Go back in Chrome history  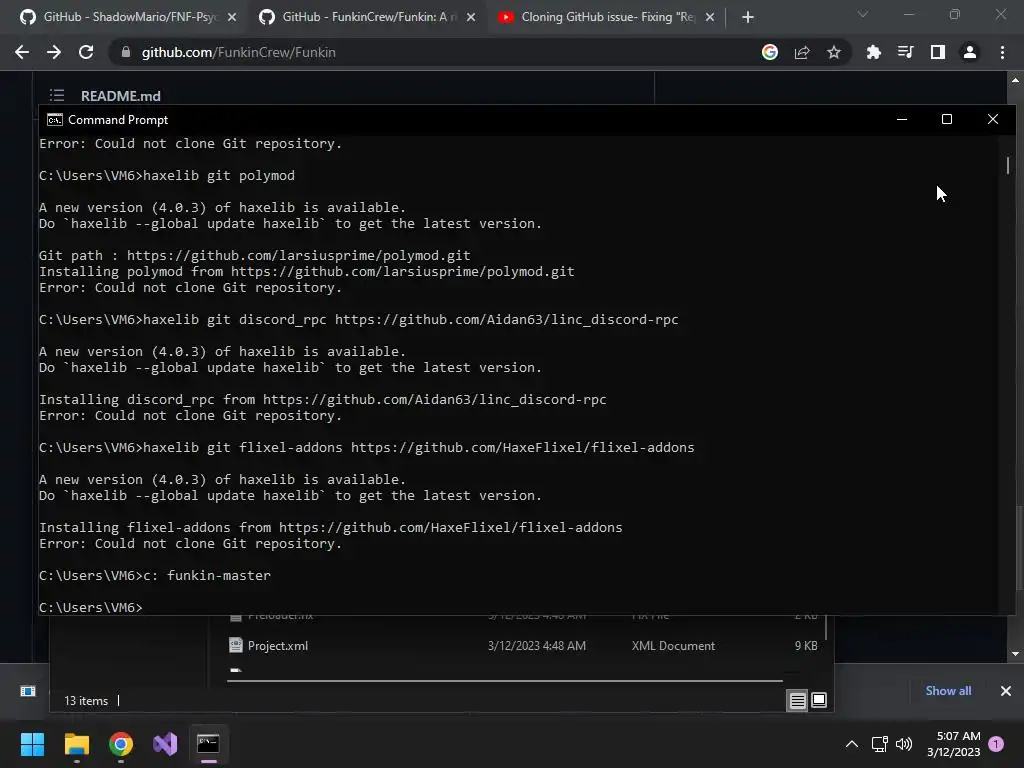coord(22,52)
